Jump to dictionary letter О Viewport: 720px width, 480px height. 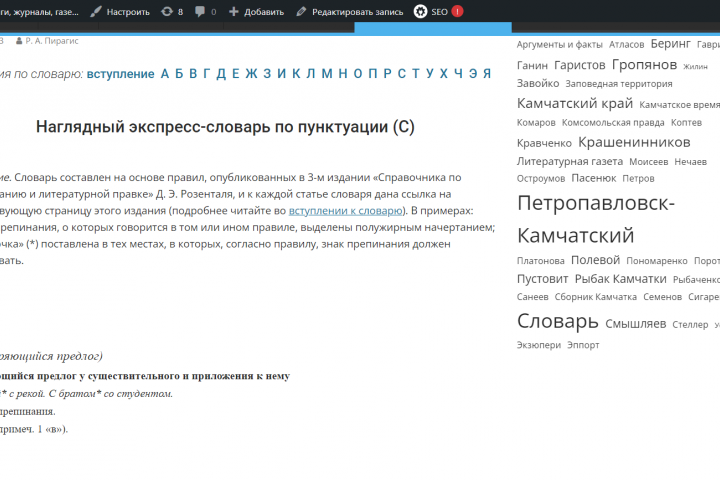pos(358,73)
